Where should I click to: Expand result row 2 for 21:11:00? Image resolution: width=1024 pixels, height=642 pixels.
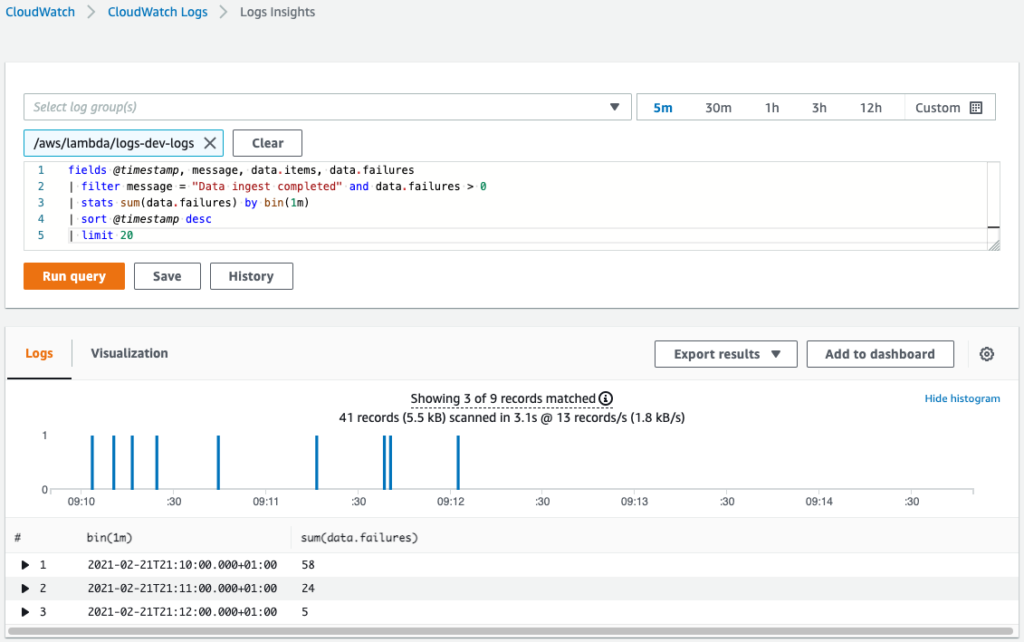(25, 588)
